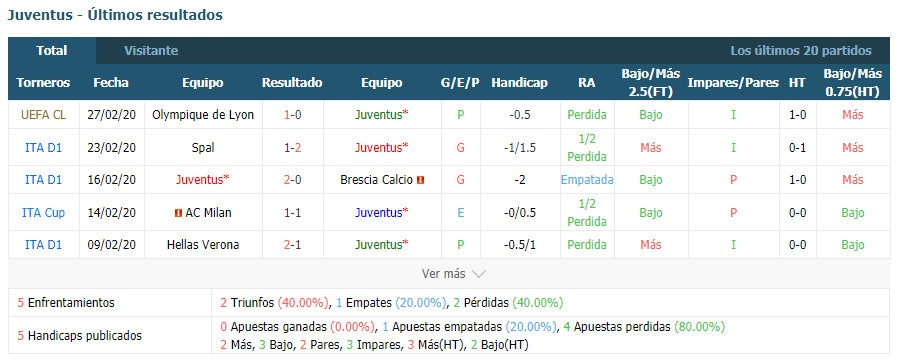Select the Total tab
Image resolution: width=898 pixels, height=362 pixels.
click(x=52, y=51)
